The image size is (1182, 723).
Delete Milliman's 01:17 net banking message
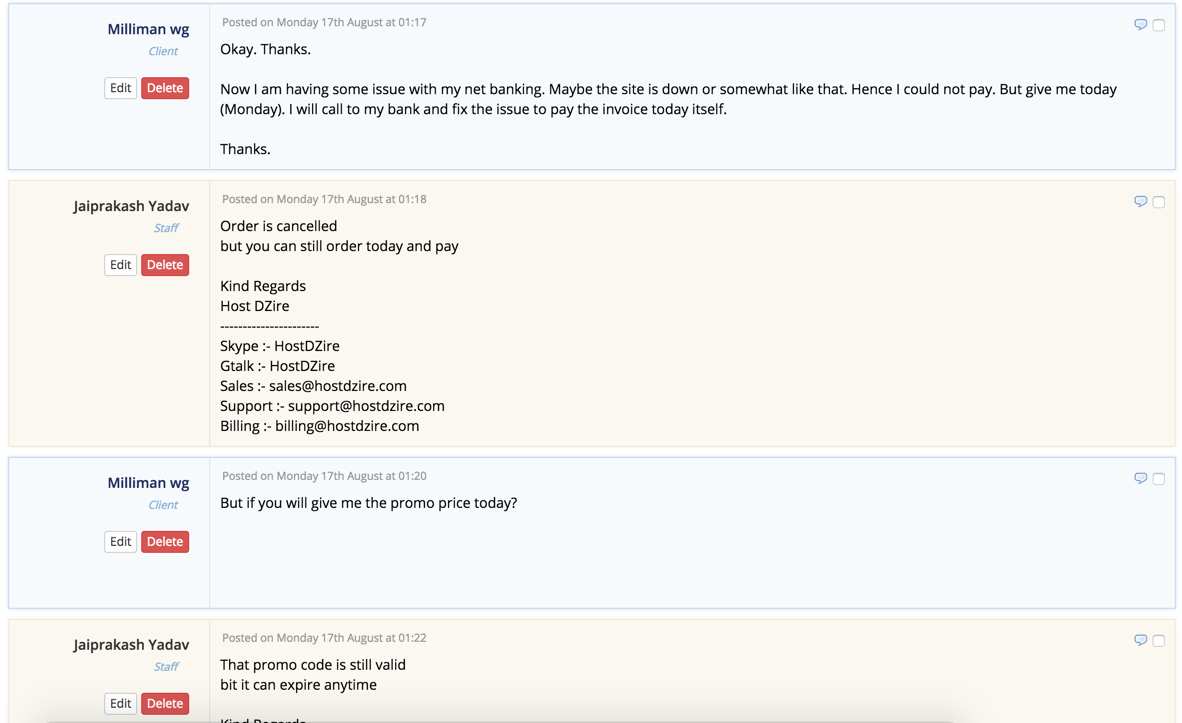pos(165,88)
